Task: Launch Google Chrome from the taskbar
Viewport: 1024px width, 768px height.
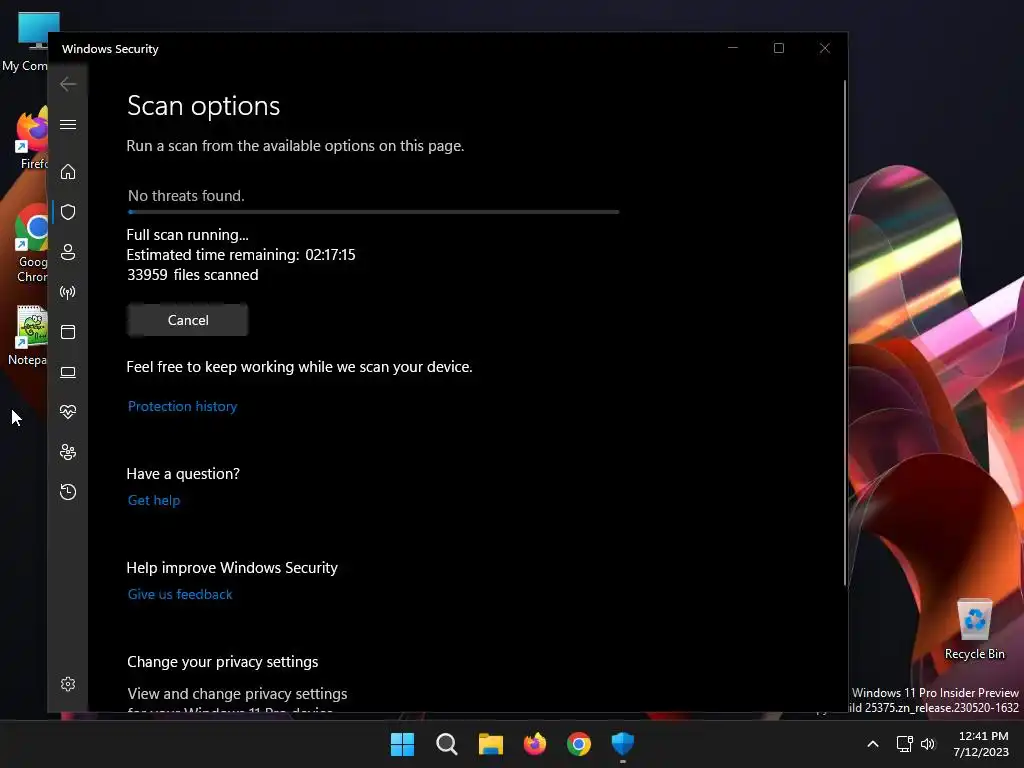Action: pyautogui.click(x=579, y=744)
